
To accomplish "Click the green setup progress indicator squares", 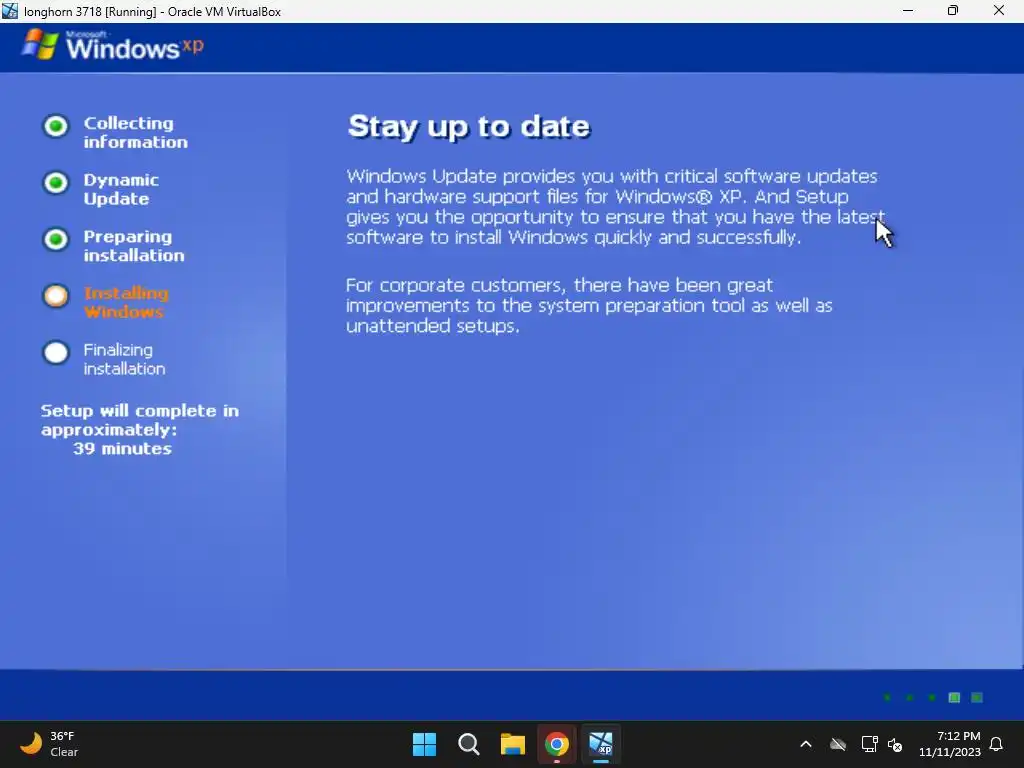I will (932, 697).
